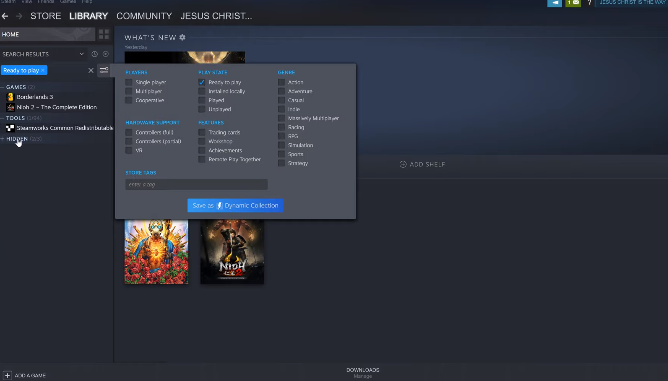Enable the Single-player checkbox

(x=129, y=82)
